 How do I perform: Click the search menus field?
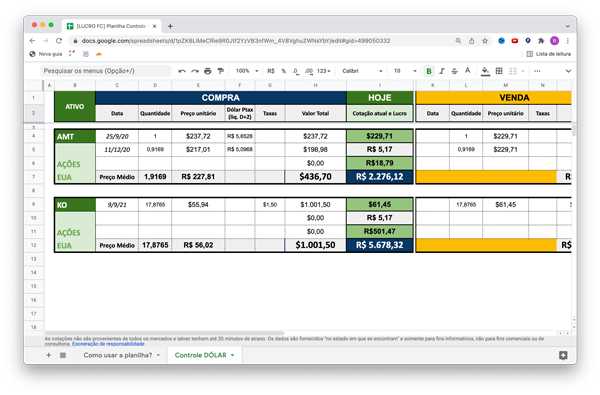coord(106,71)
